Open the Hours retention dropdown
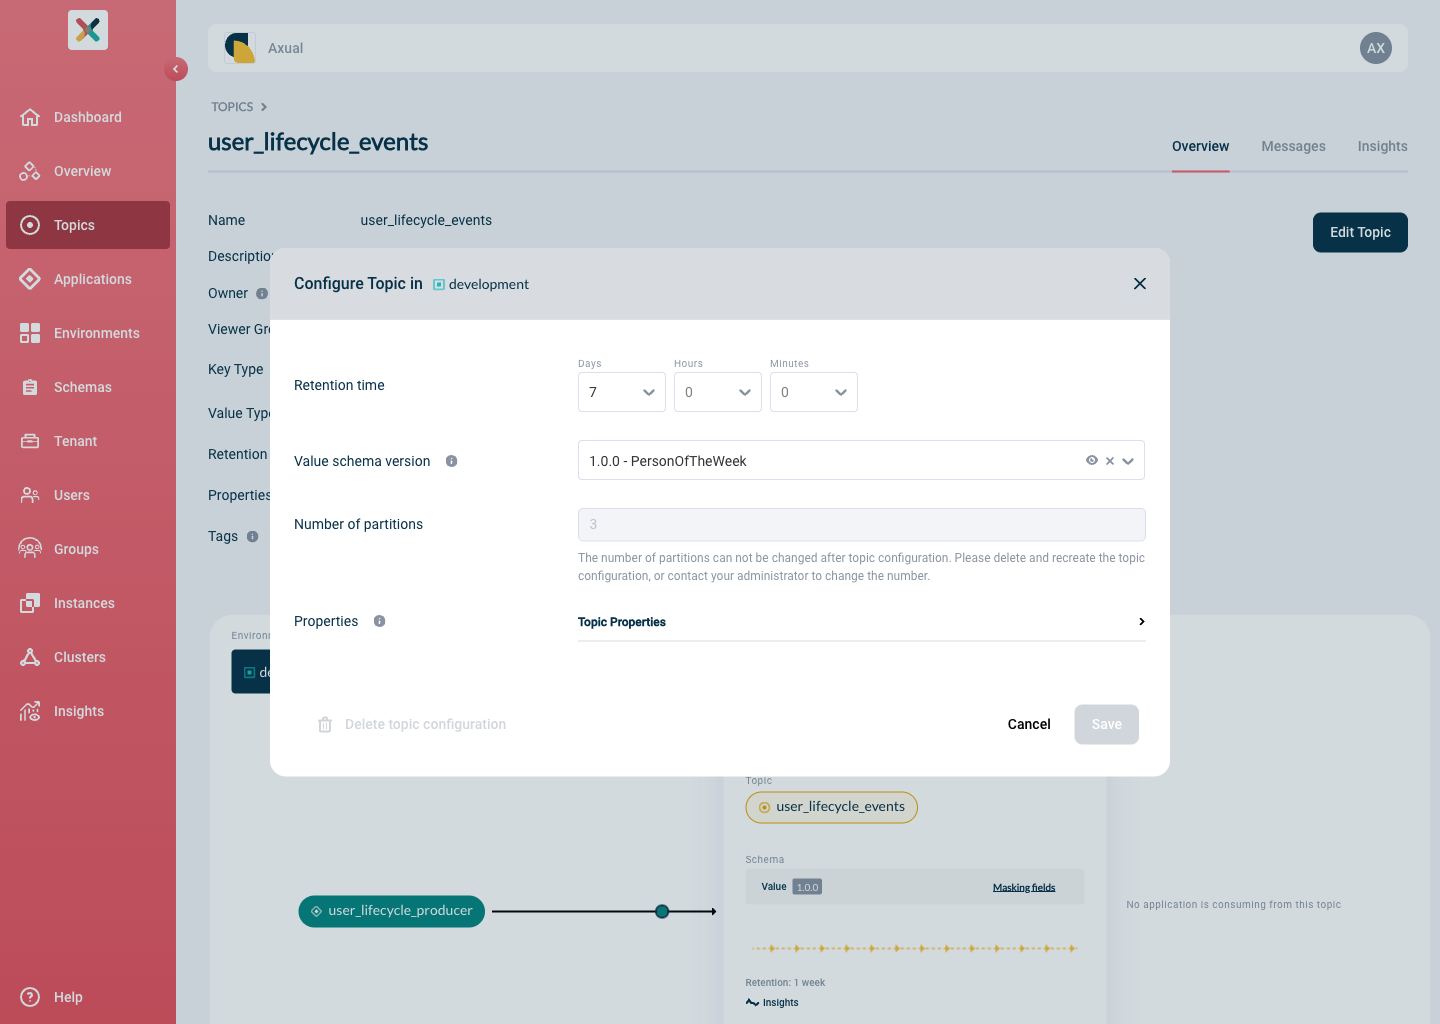This screenshot has width=1440, height=1024. pyautogui.click(x=718, y=392)
